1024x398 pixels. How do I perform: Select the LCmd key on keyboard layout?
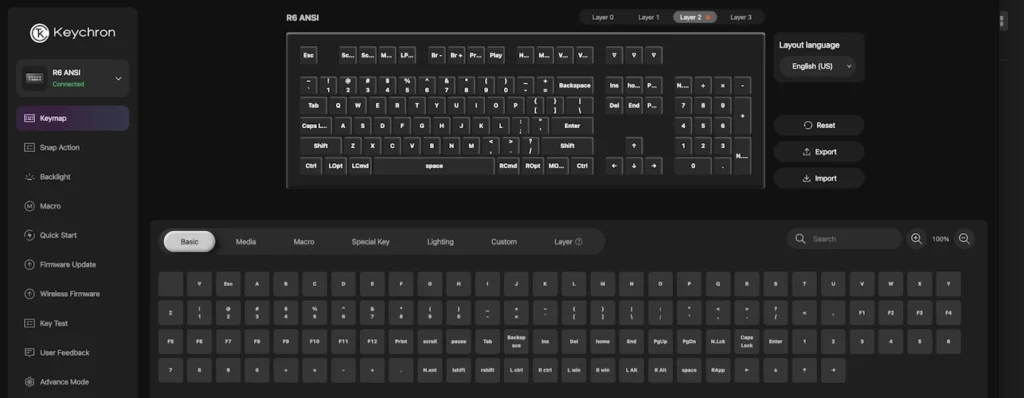tap(360, 166)
